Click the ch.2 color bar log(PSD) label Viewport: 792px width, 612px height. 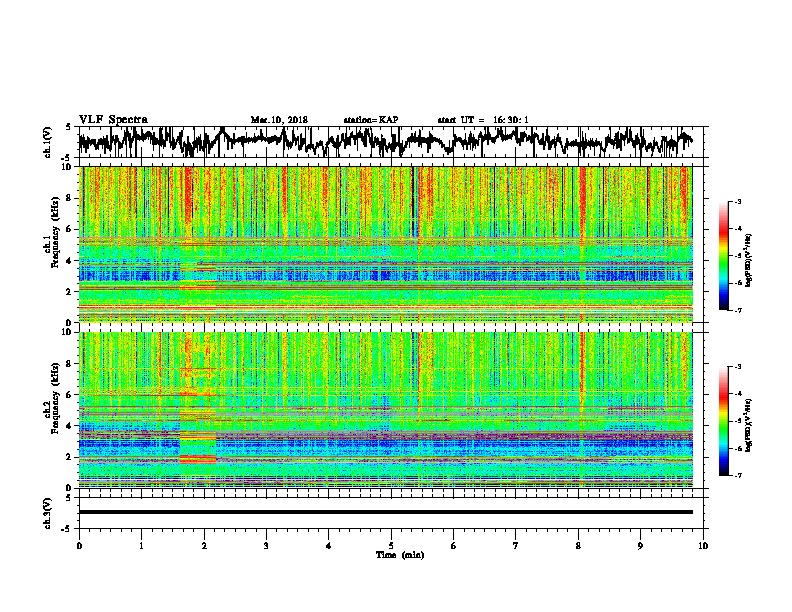point(749,425)
